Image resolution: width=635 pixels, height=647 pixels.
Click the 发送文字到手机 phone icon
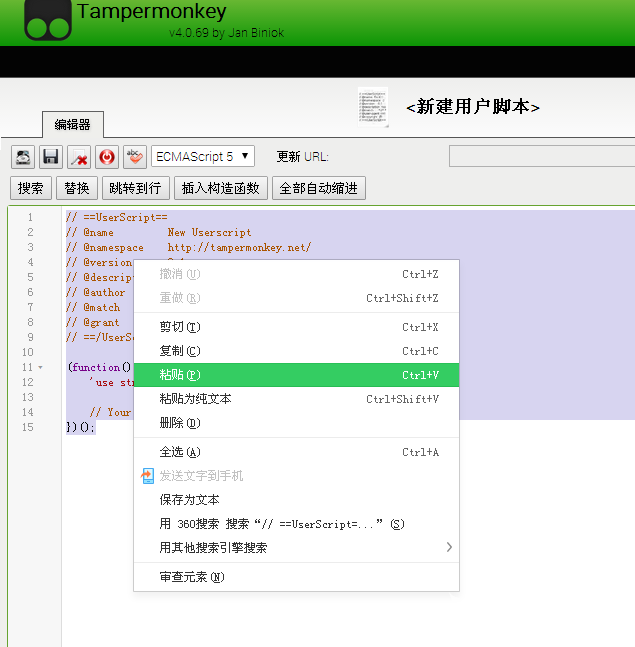tap(147, 476)
